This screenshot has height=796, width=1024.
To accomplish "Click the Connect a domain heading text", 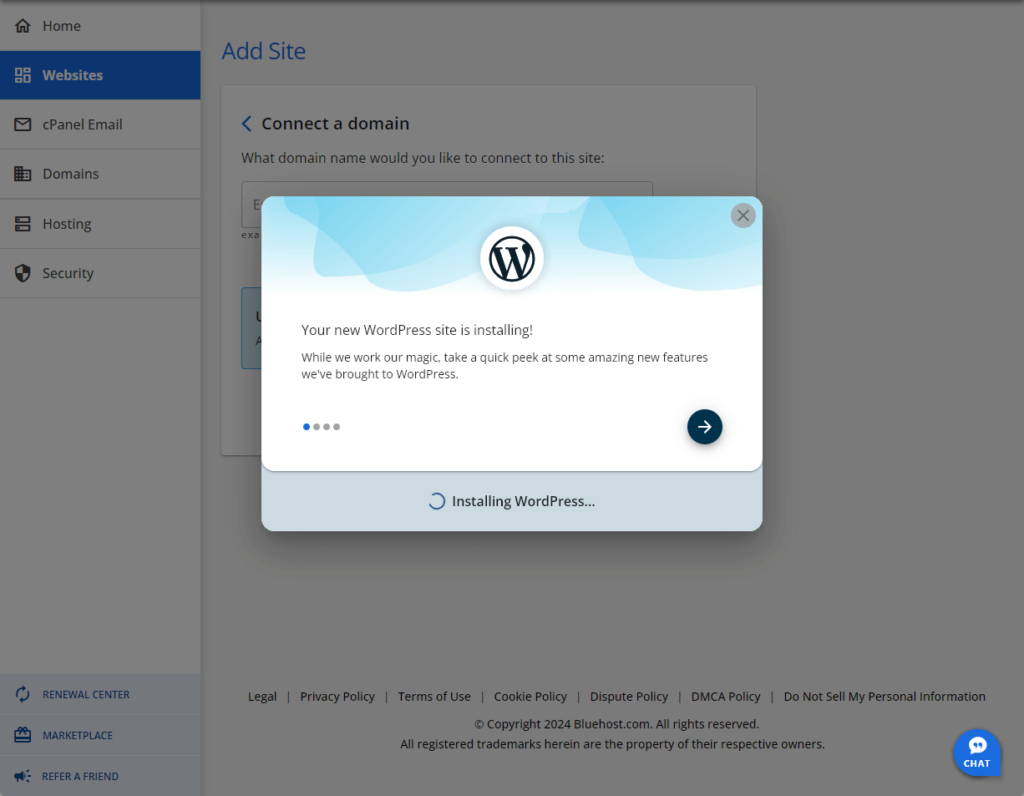I will click(x=335, y=123).
